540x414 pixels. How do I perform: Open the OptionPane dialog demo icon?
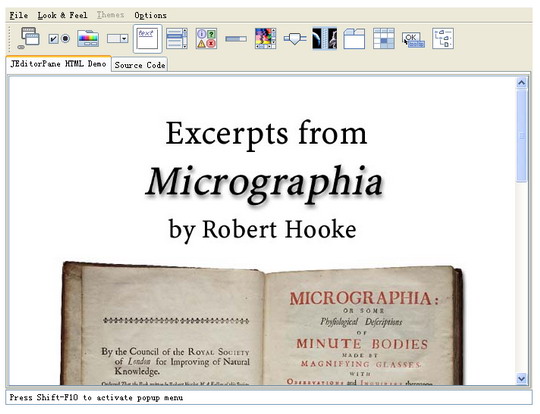[206, 38]
